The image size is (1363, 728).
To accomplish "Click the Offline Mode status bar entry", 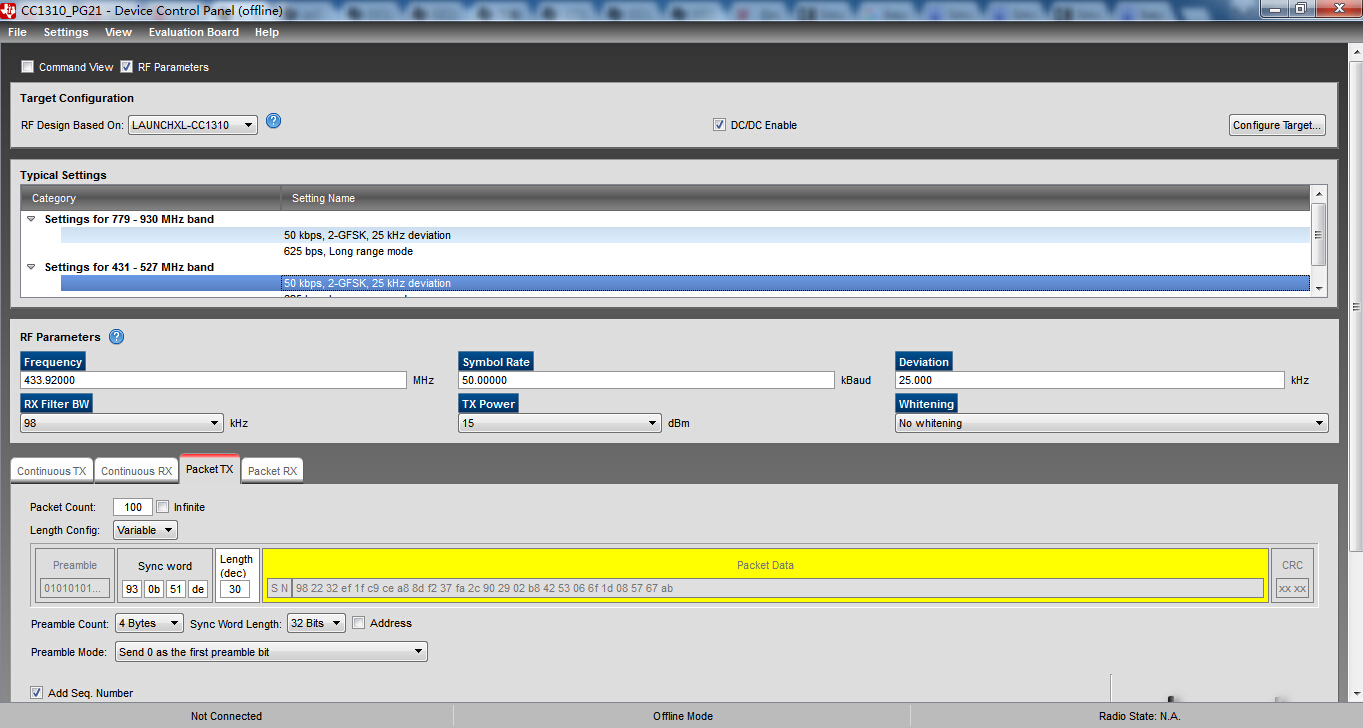I will 682,716.
